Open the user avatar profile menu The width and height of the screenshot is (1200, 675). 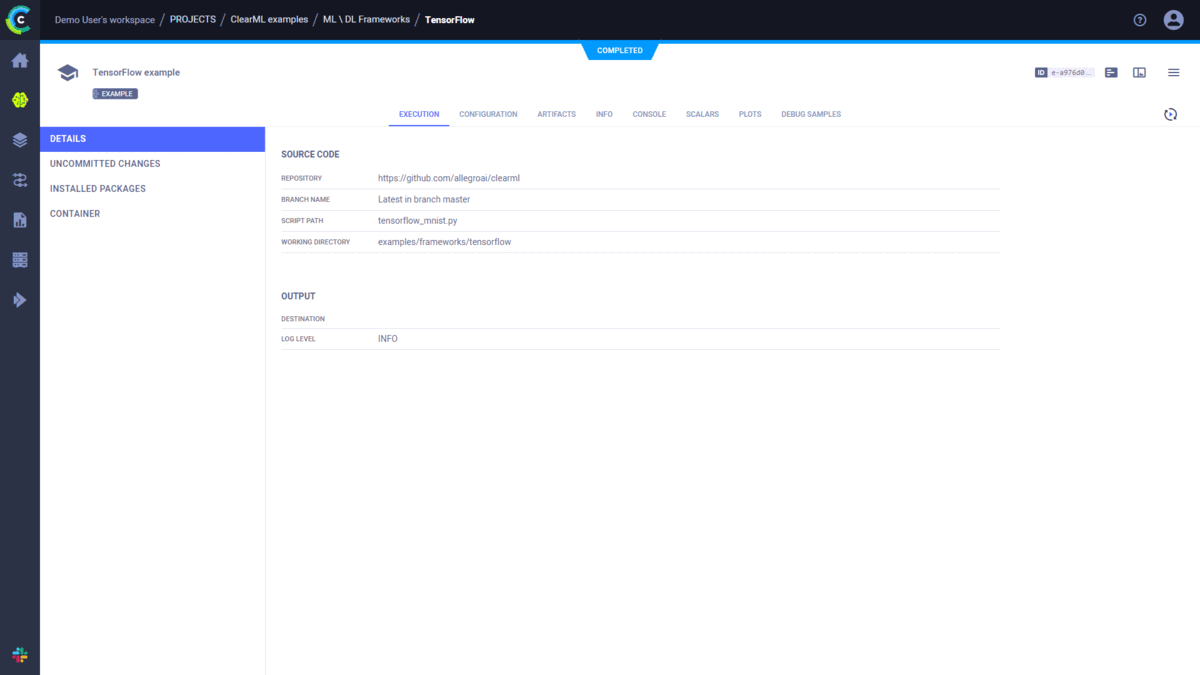tap(1173, 19)
